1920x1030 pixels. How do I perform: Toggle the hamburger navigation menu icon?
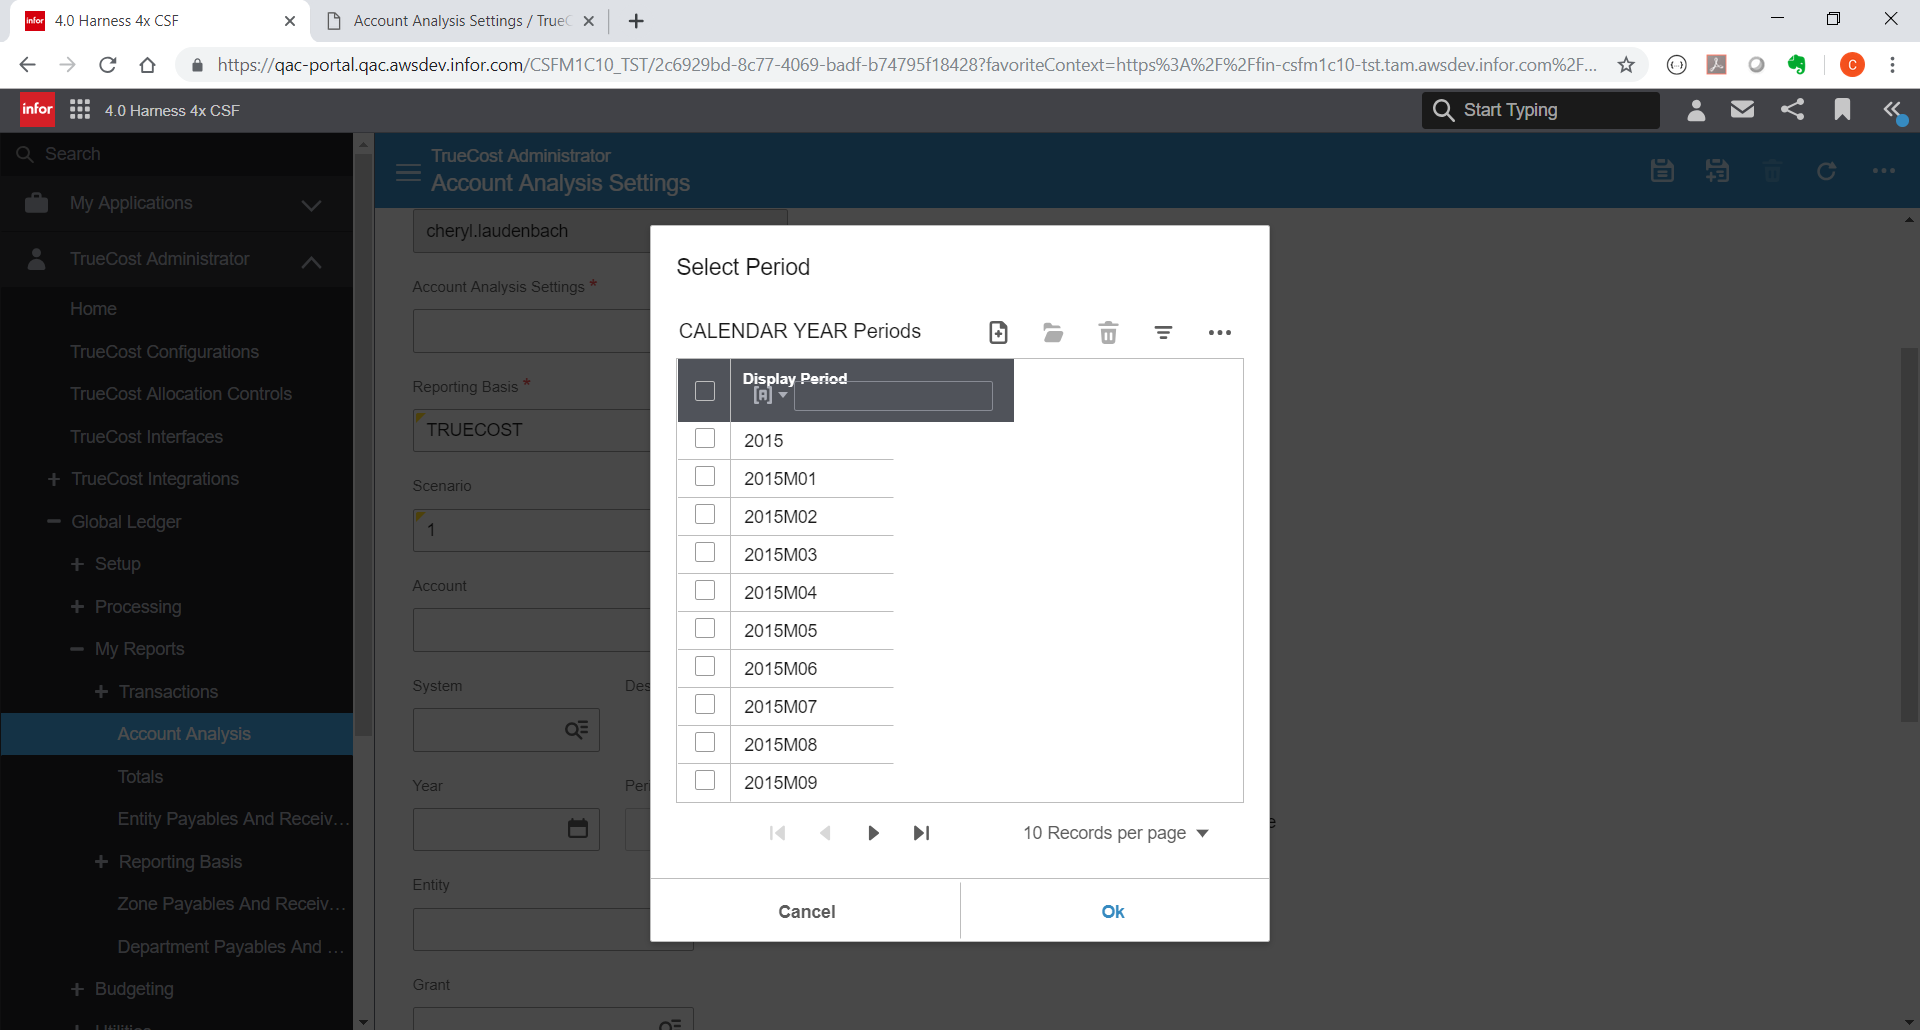[x=408, y=172]
